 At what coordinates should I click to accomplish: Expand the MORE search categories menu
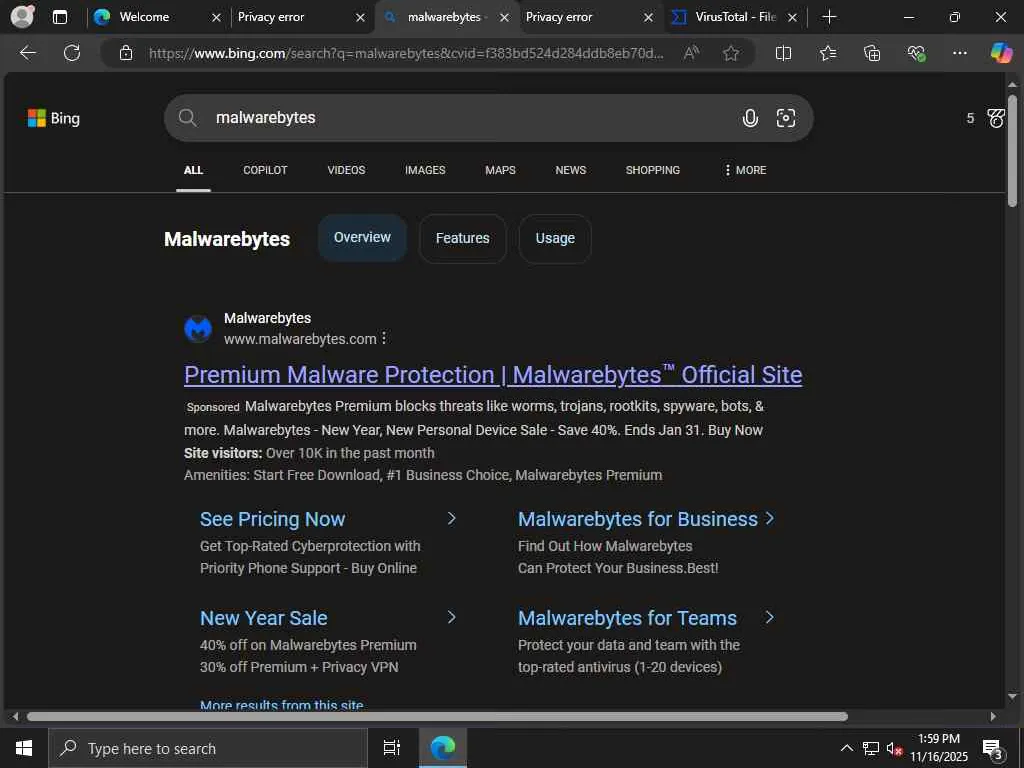745,170
